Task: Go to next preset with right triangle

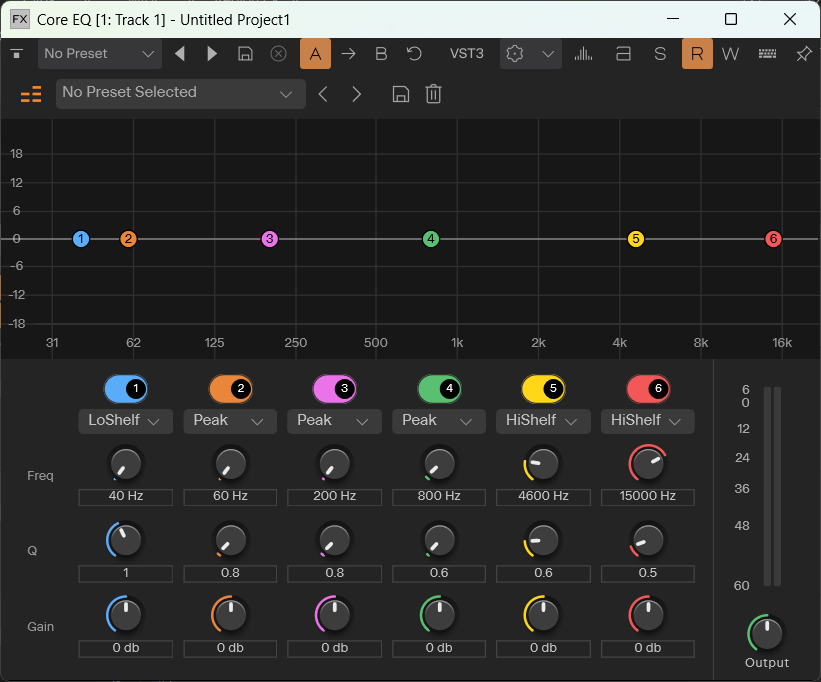Action: 212,53
